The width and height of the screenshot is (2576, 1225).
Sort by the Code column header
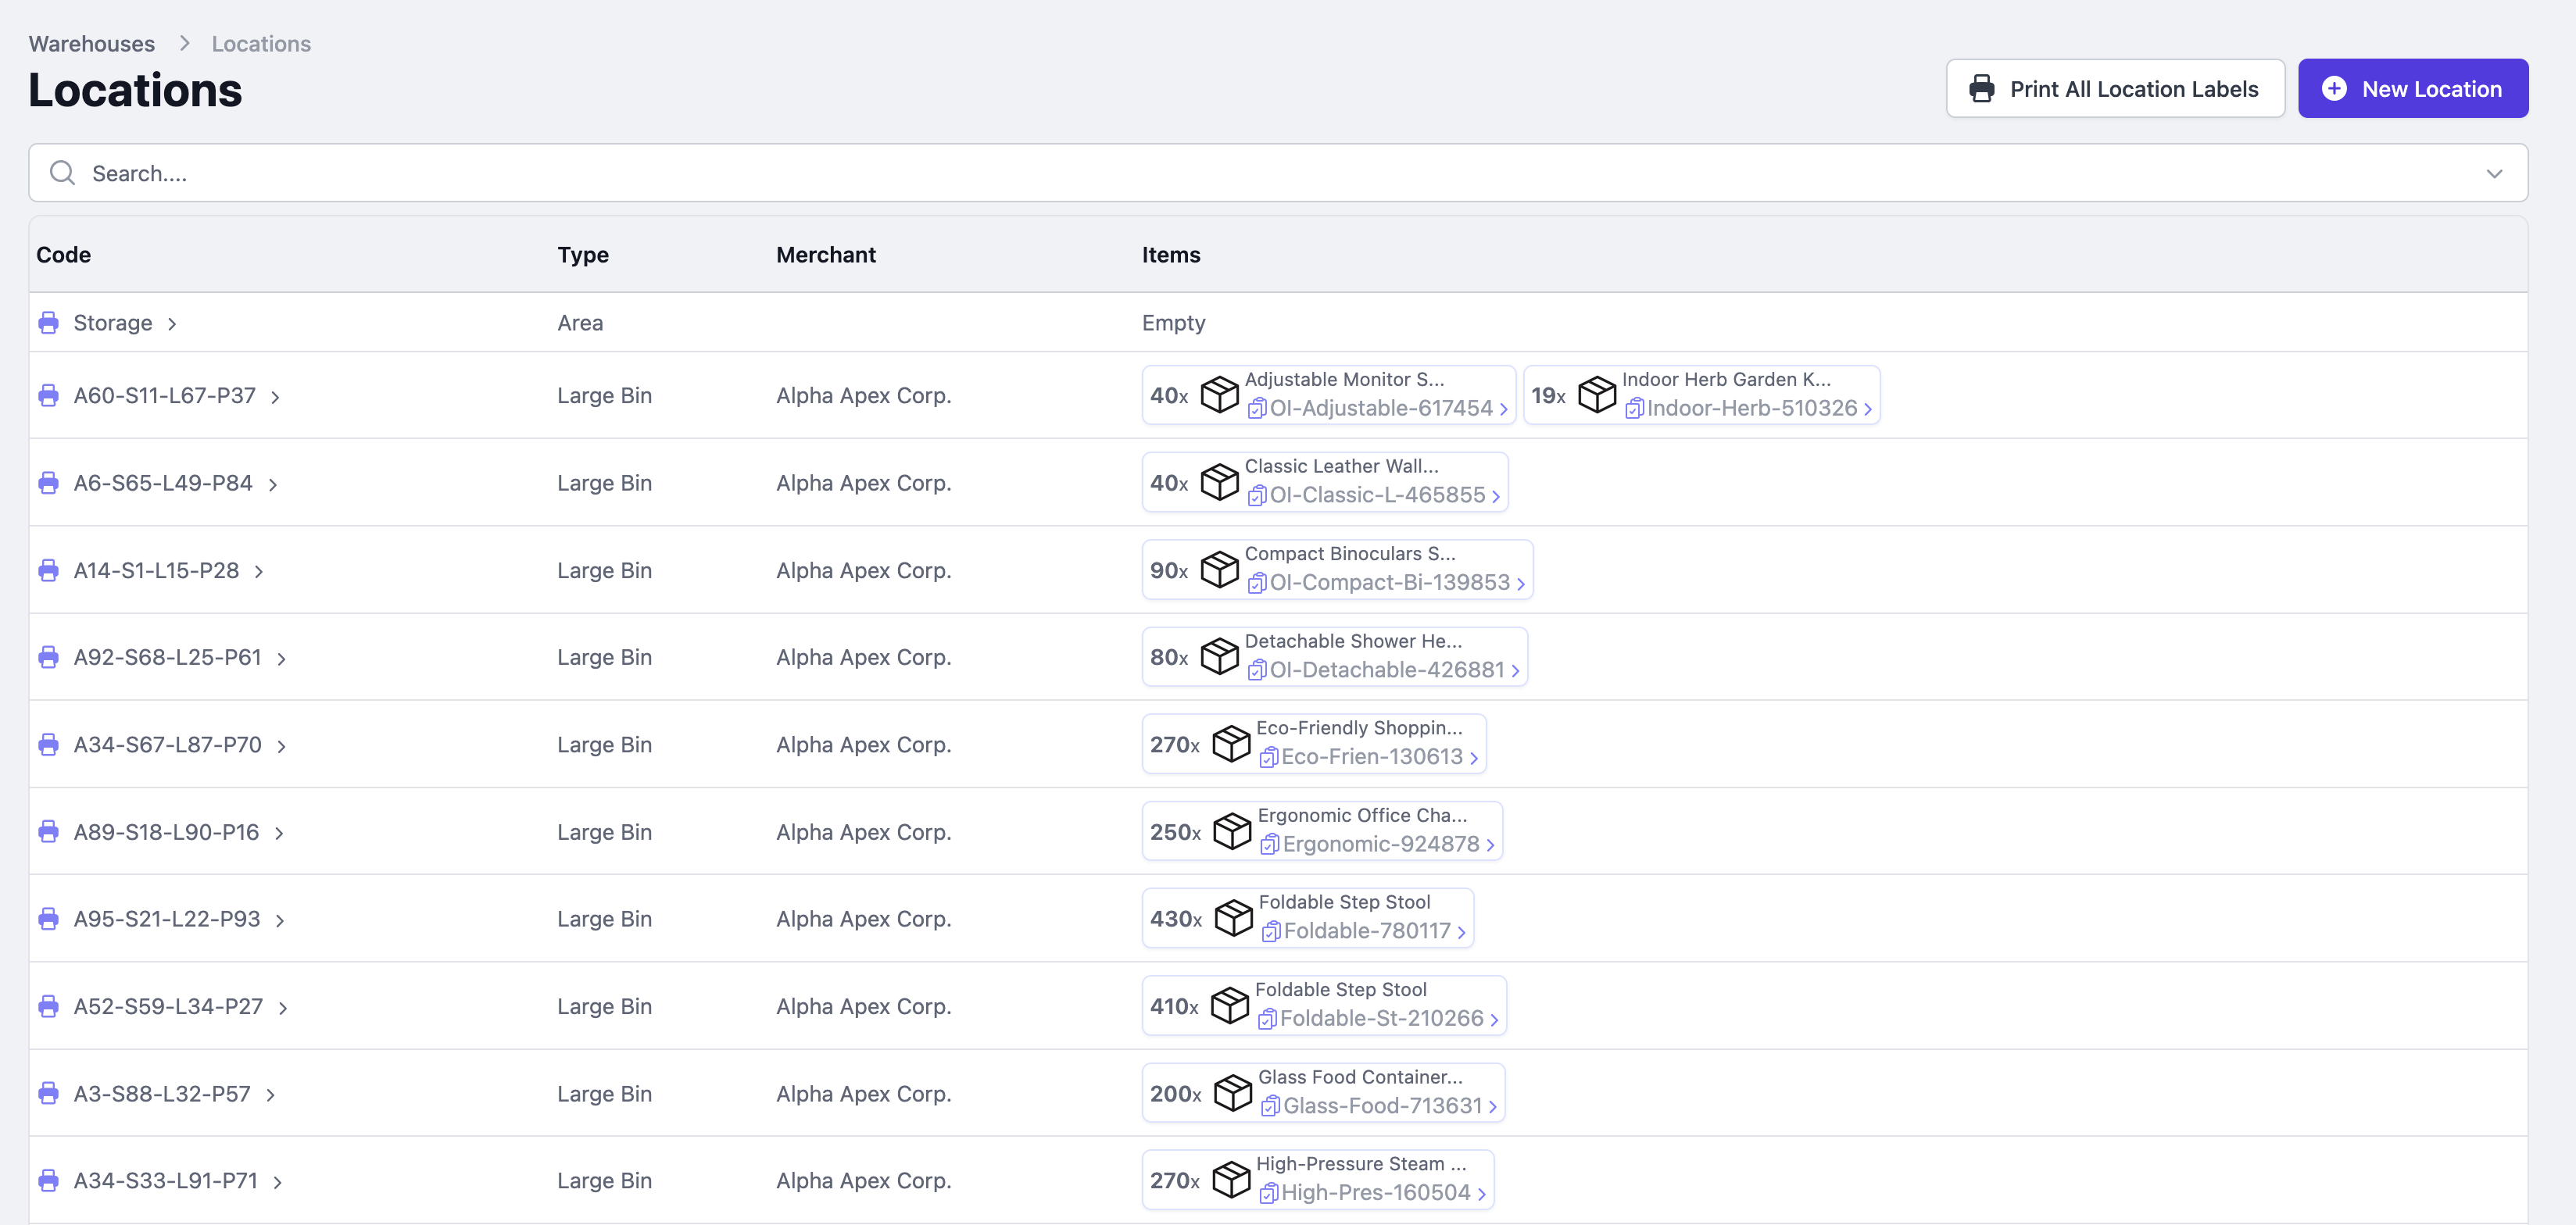point(64,255)
